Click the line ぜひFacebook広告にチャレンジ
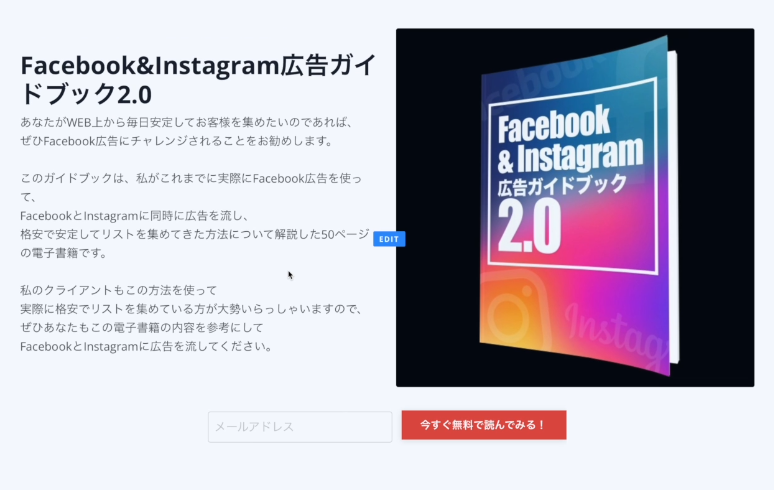 coord(177,141)
